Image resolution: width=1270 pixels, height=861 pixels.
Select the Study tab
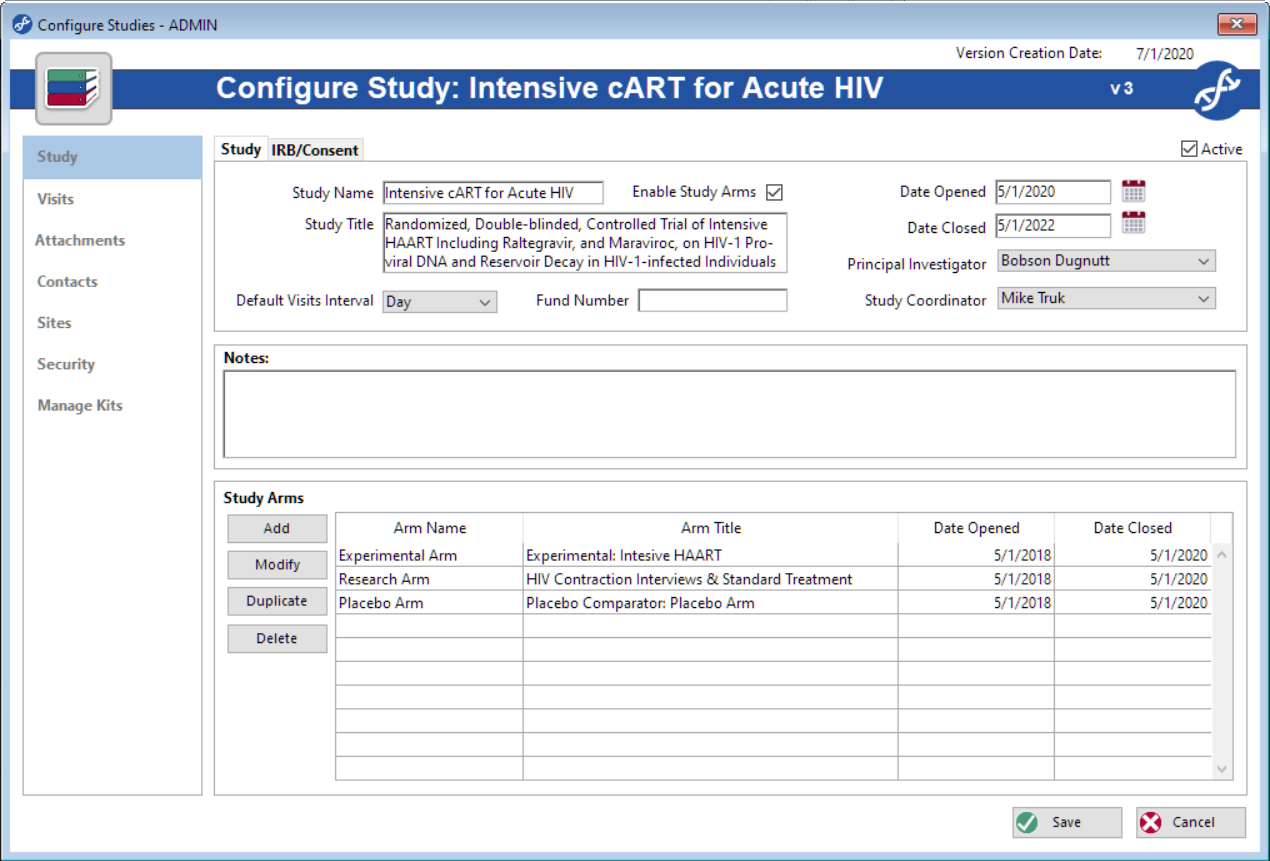241,149
